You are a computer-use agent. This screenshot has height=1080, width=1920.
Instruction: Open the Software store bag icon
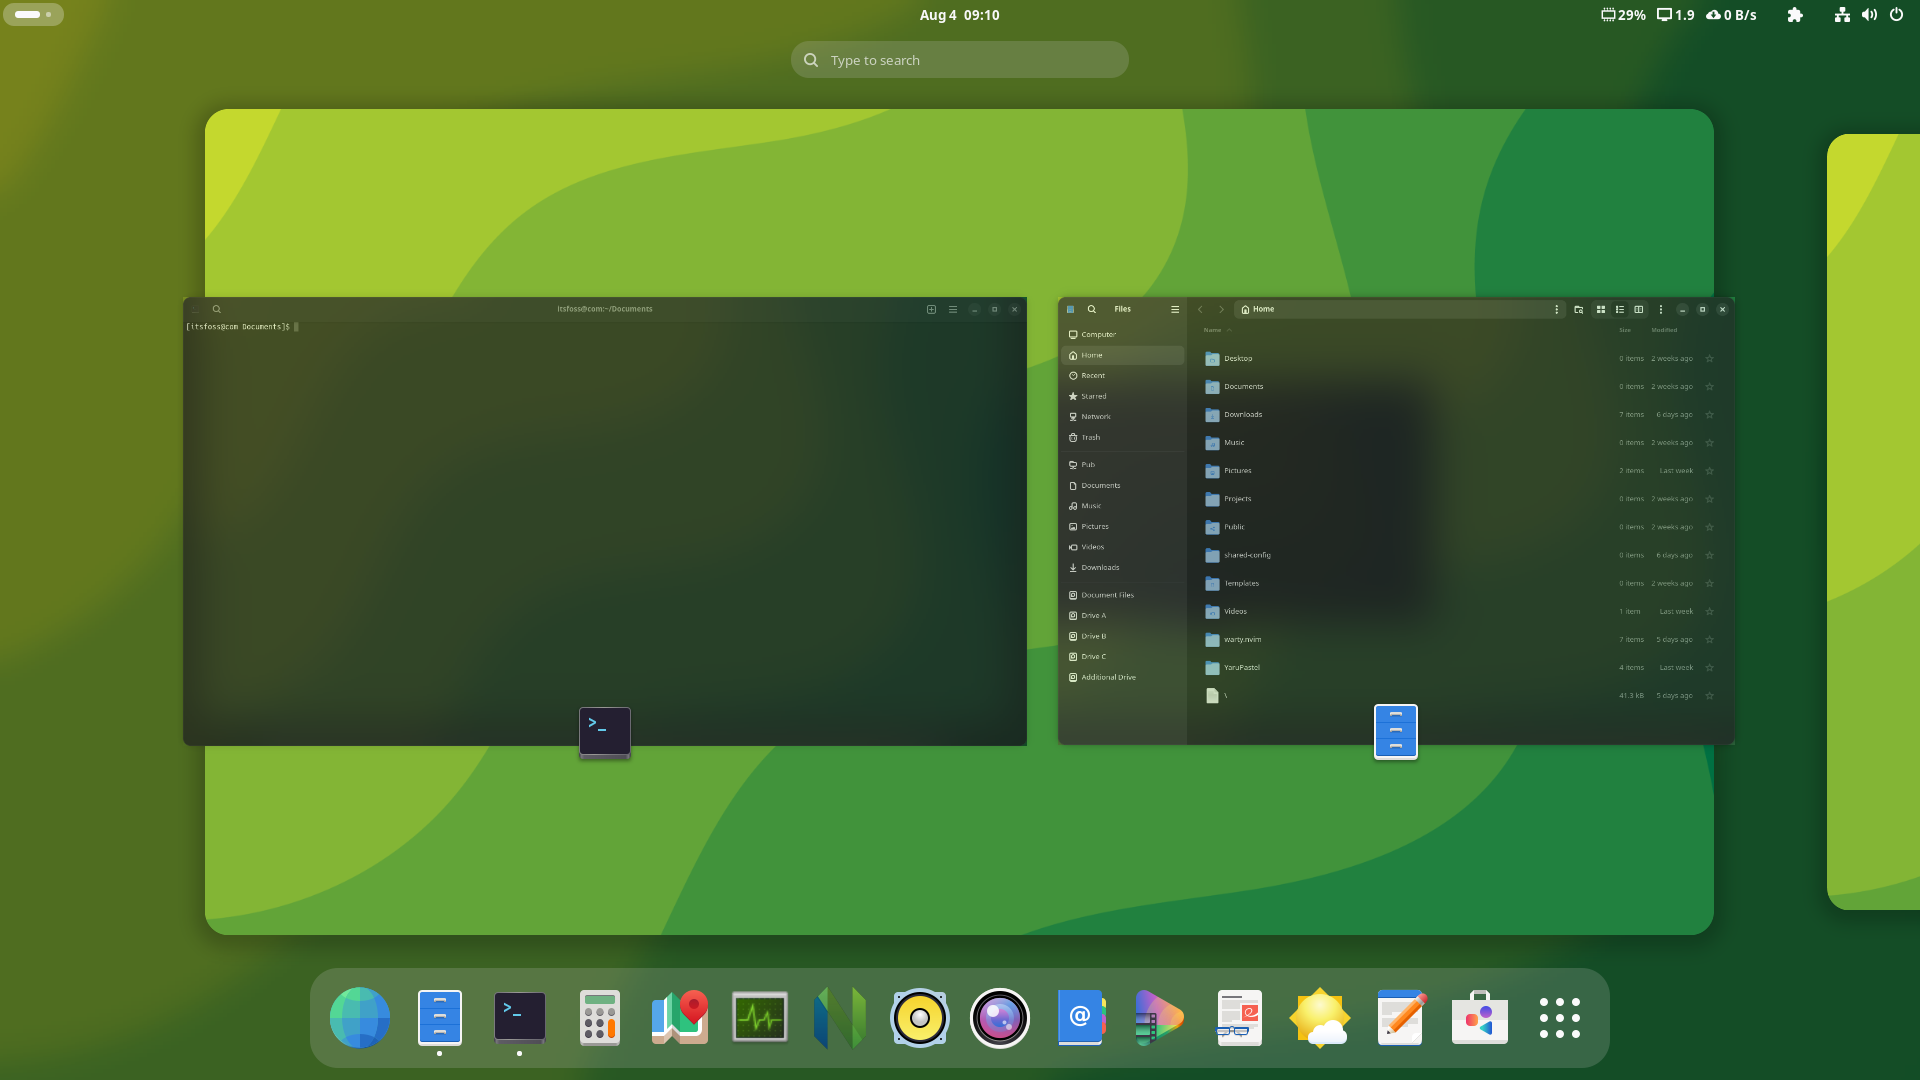click(x=1480, y=1018)
